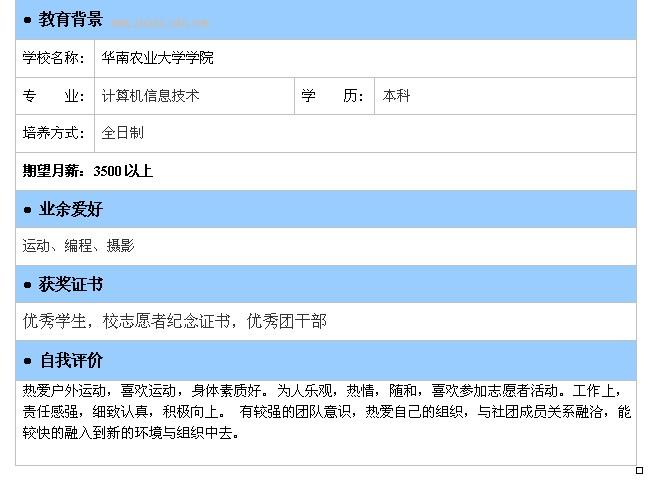Click the 期望月薪 3500以上 row

tap(88, 171)
